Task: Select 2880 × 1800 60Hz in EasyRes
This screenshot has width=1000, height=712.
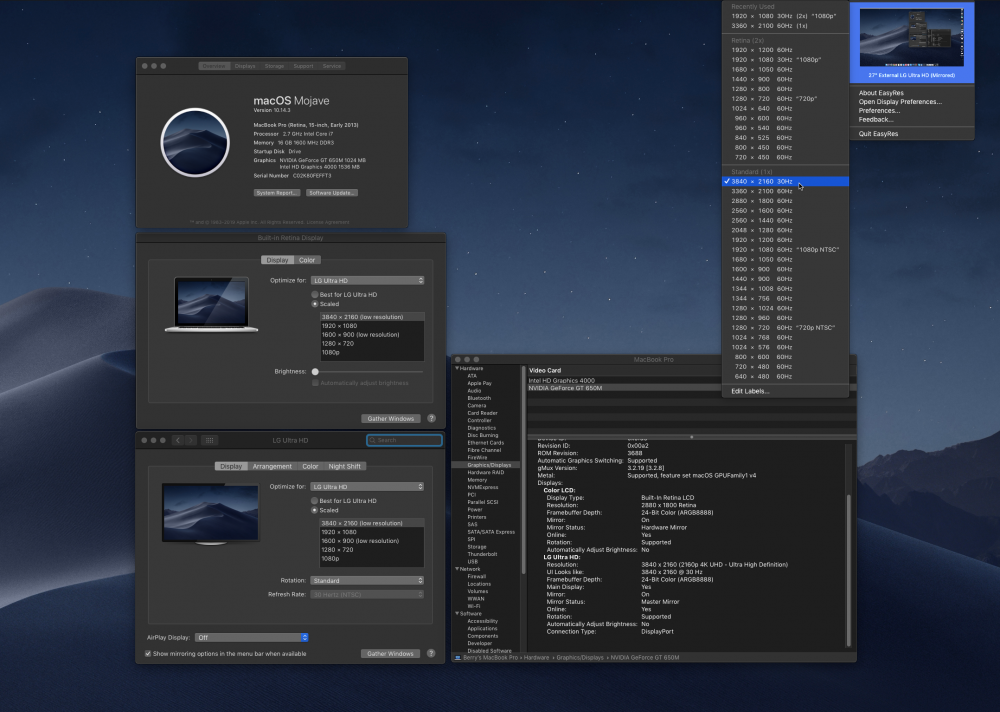Action: (x=785, y=201)
